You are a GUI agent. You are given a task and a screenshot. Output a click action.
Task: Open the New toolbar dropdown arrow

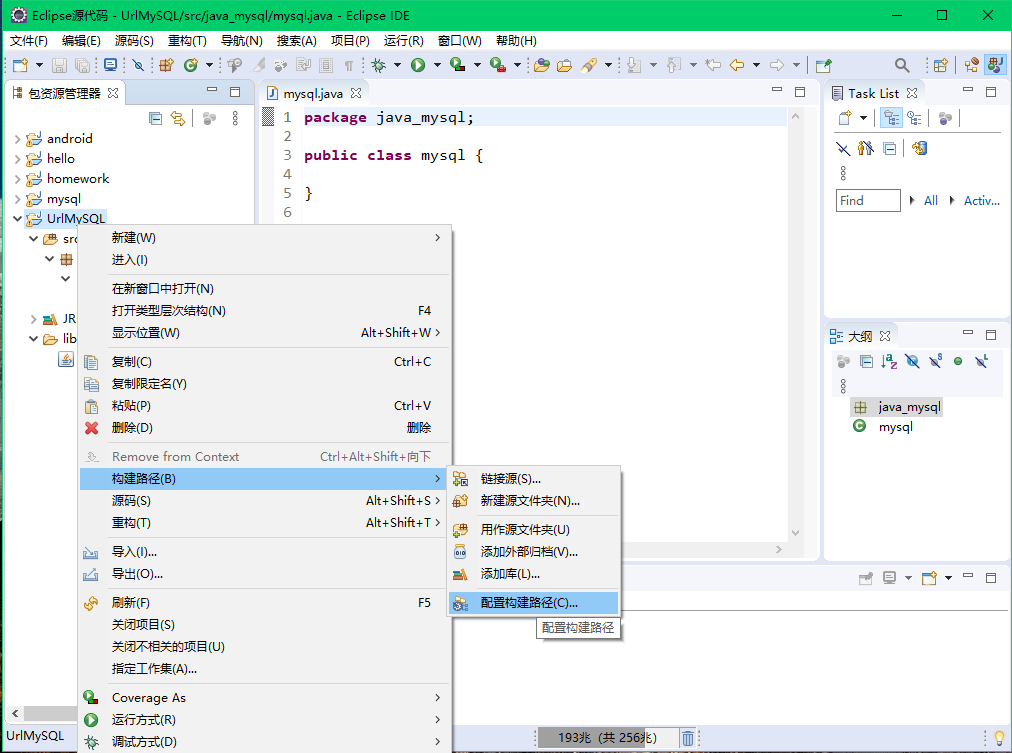click(x=38, y=65)
